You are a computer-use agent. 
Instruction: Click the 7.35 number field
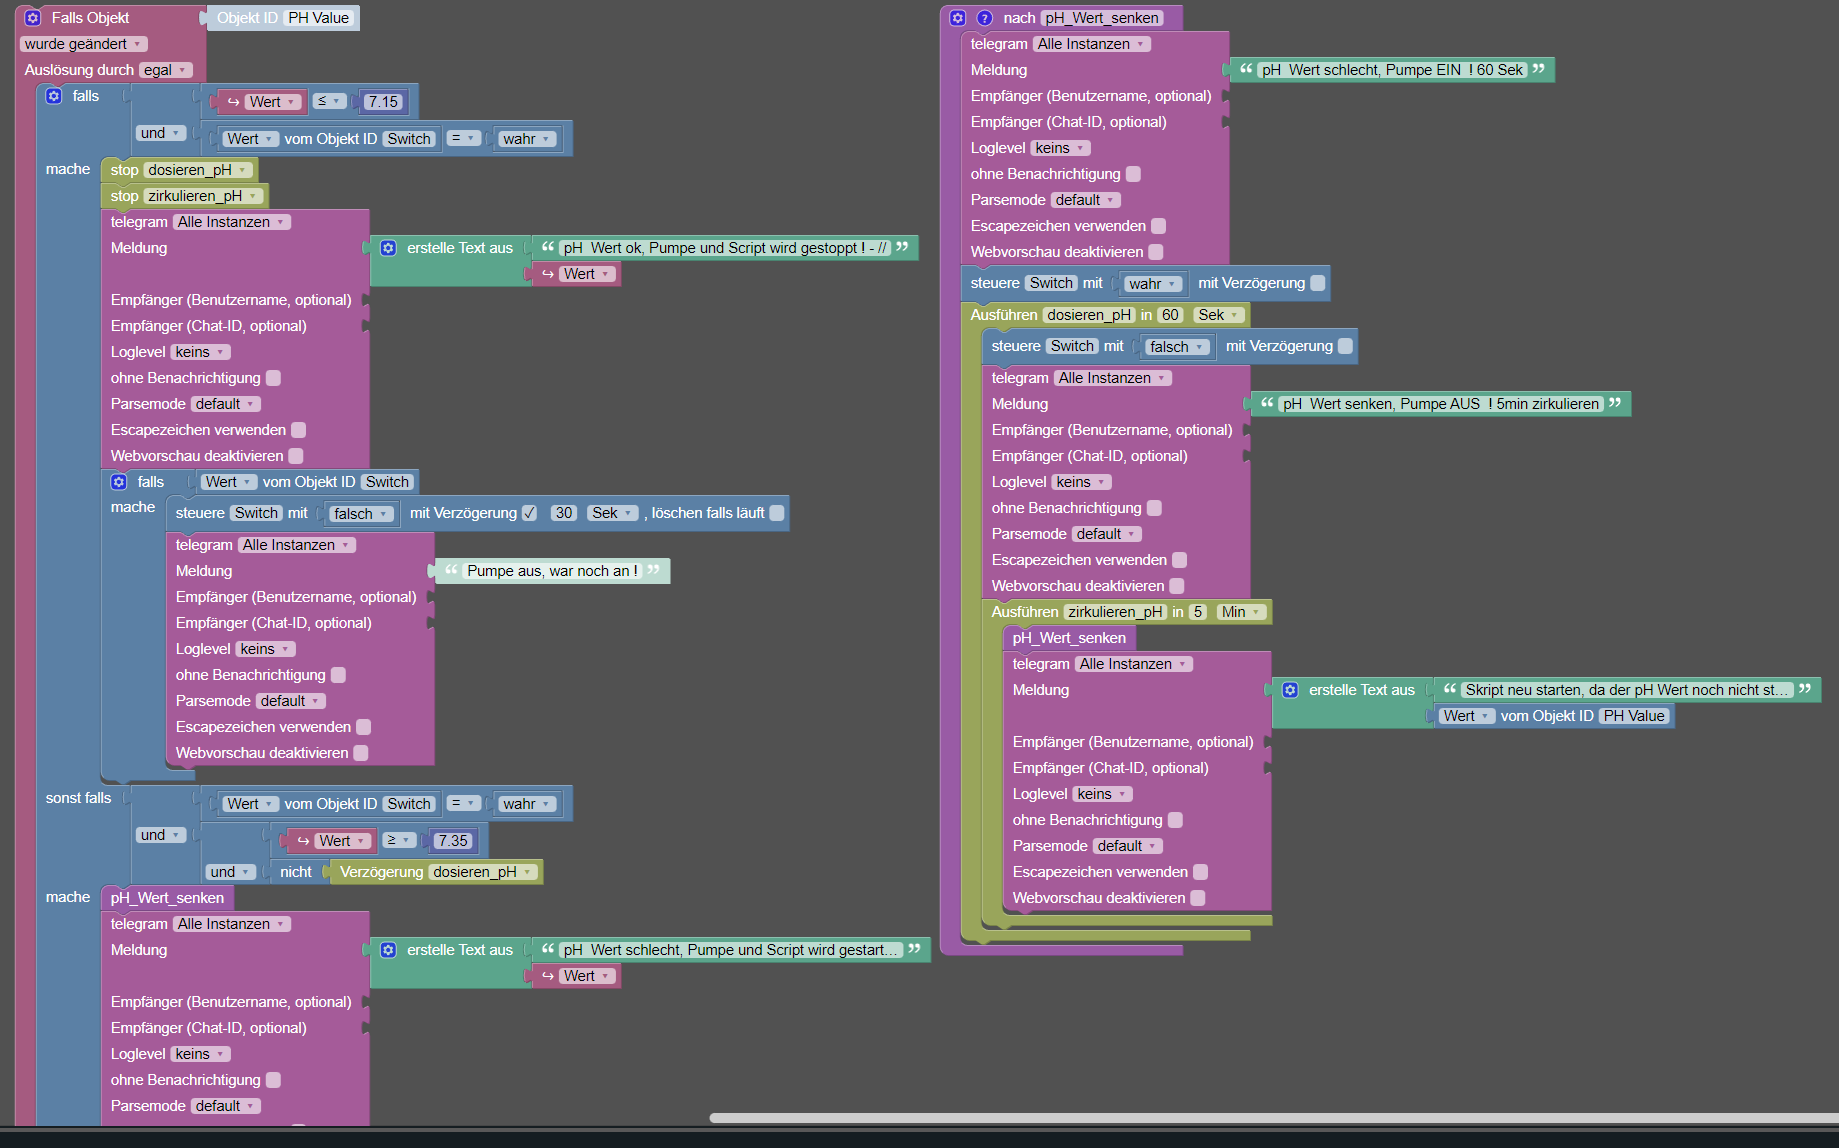click(x=453, y=841)
